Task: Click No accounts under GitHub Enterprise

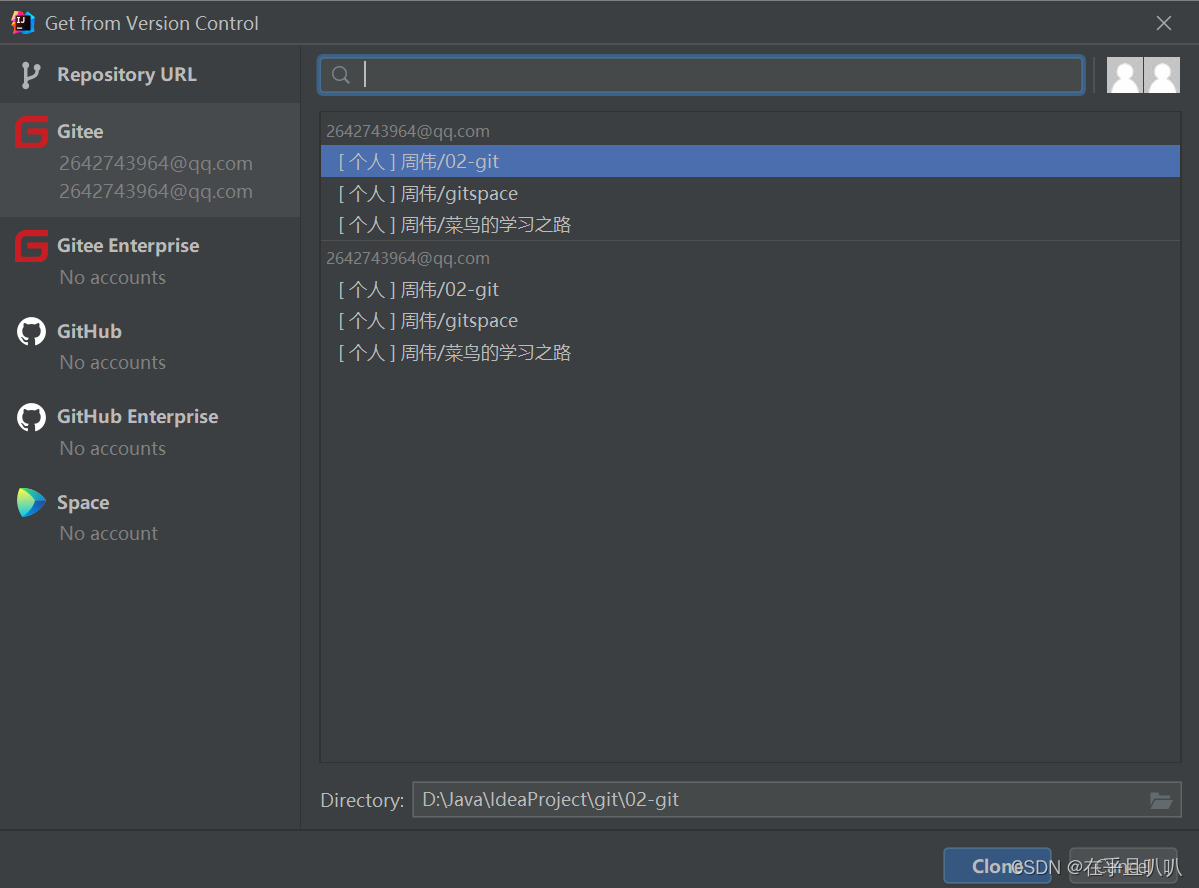Action: click(x=112, y=448)
